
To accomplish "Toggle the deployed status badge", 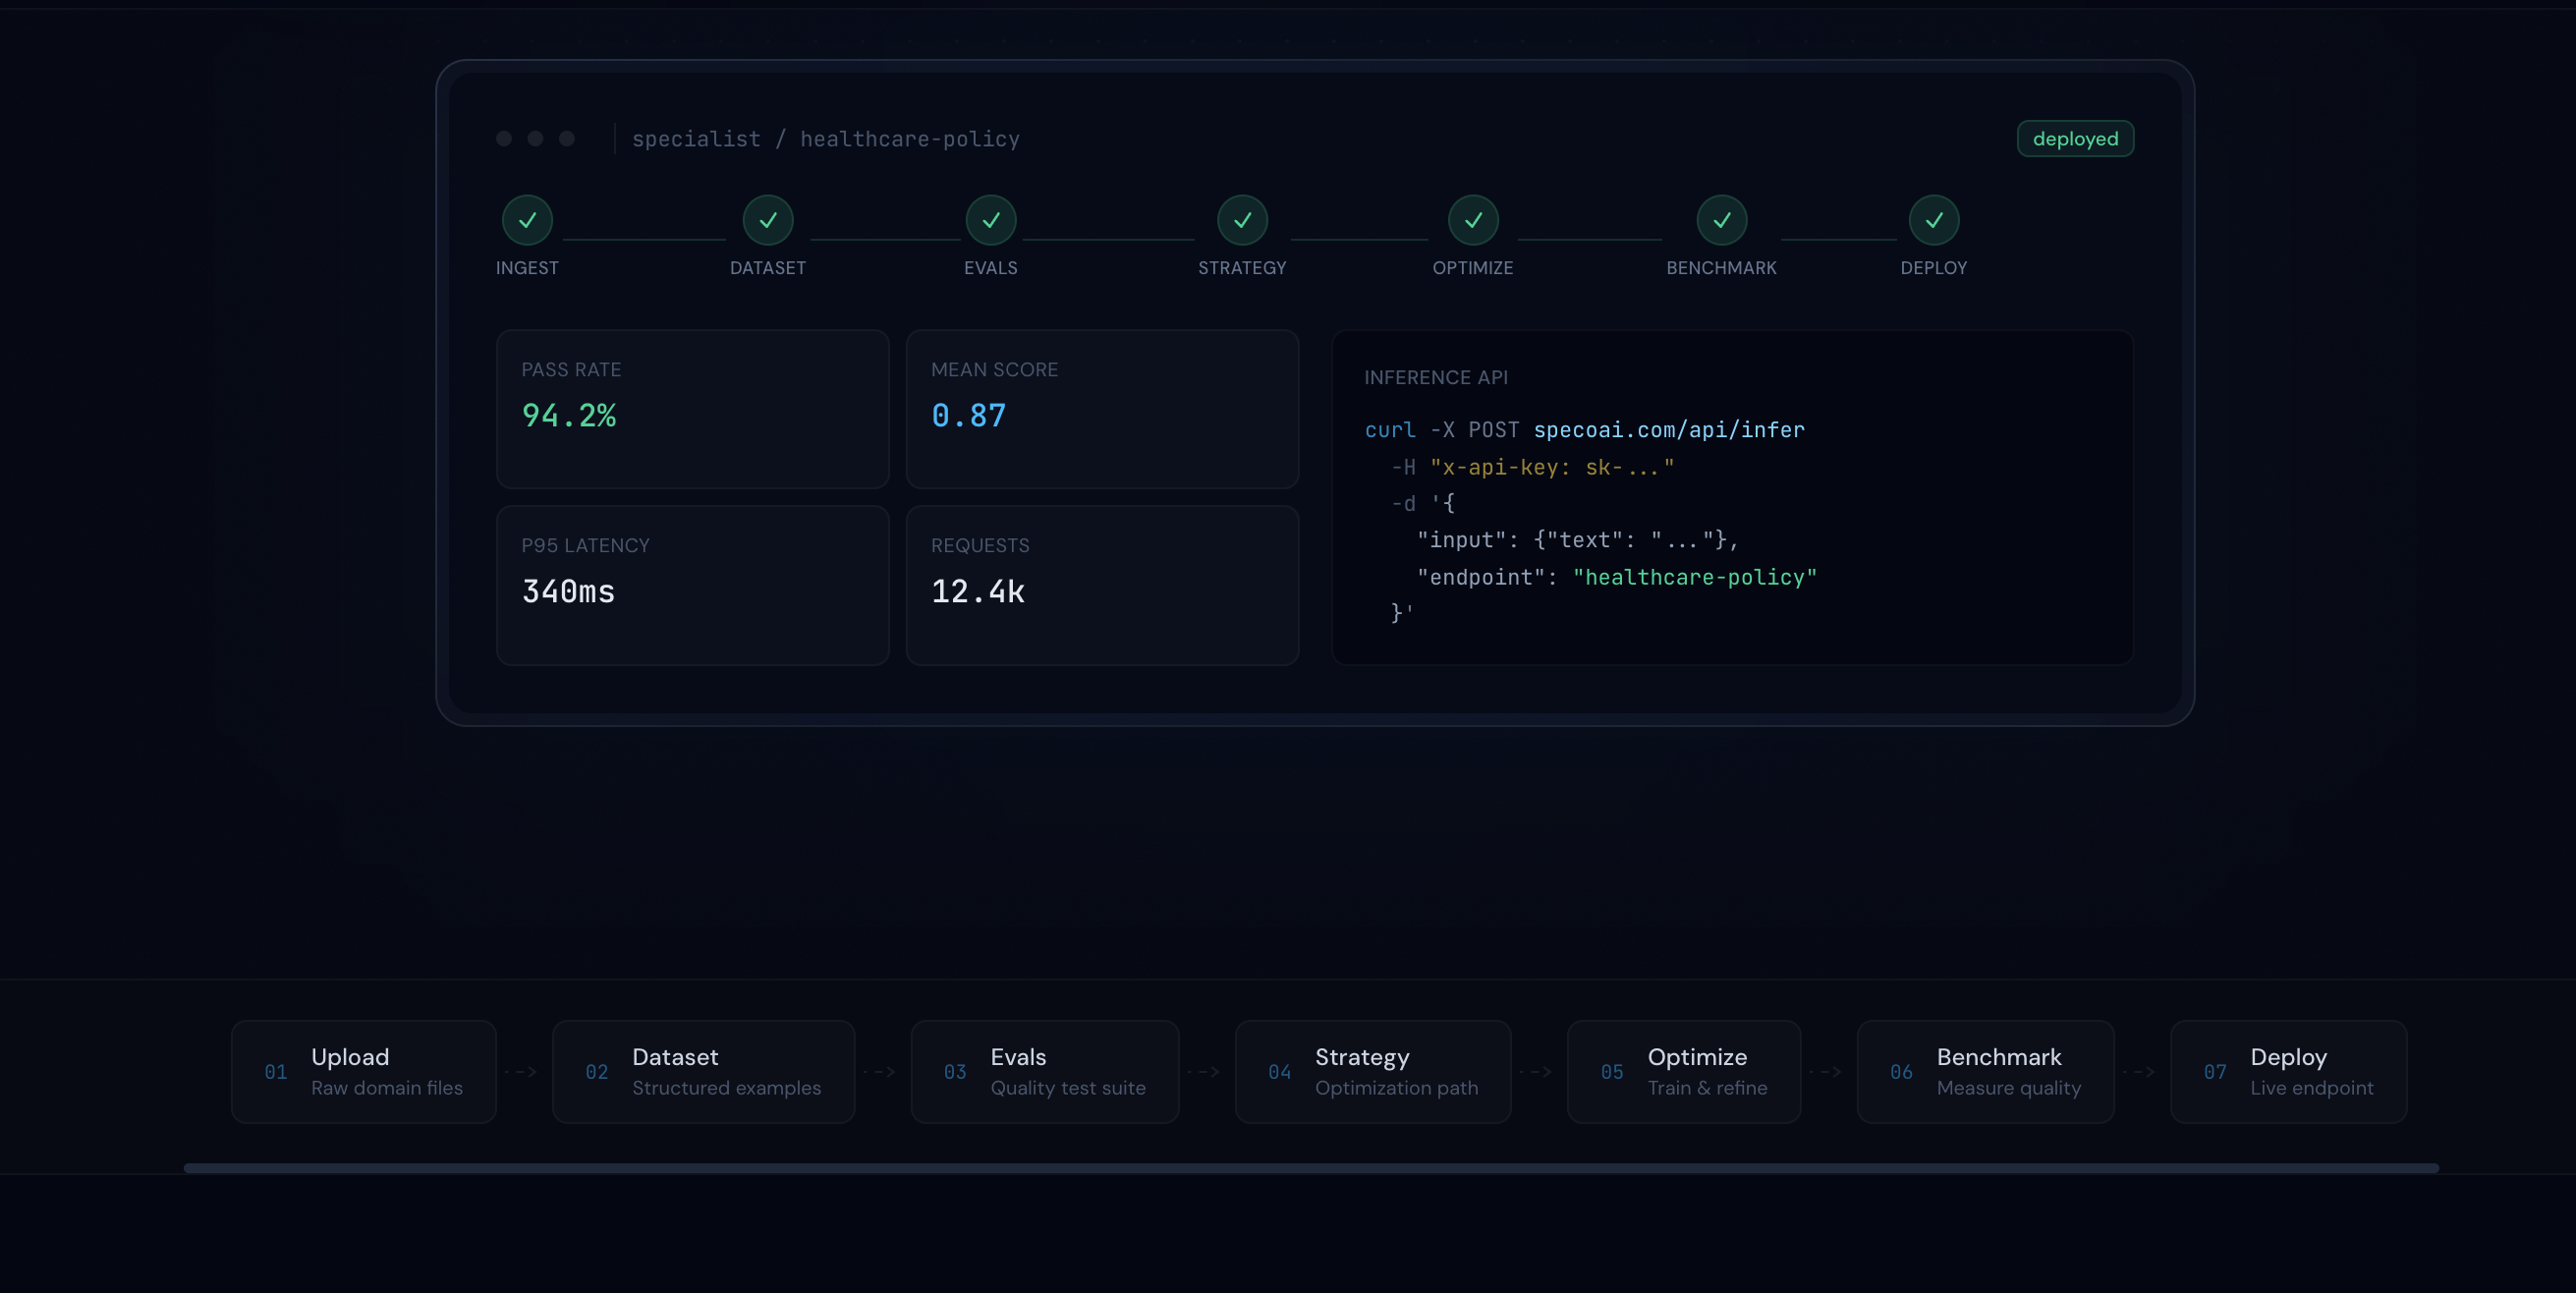I will point(2075,138).
